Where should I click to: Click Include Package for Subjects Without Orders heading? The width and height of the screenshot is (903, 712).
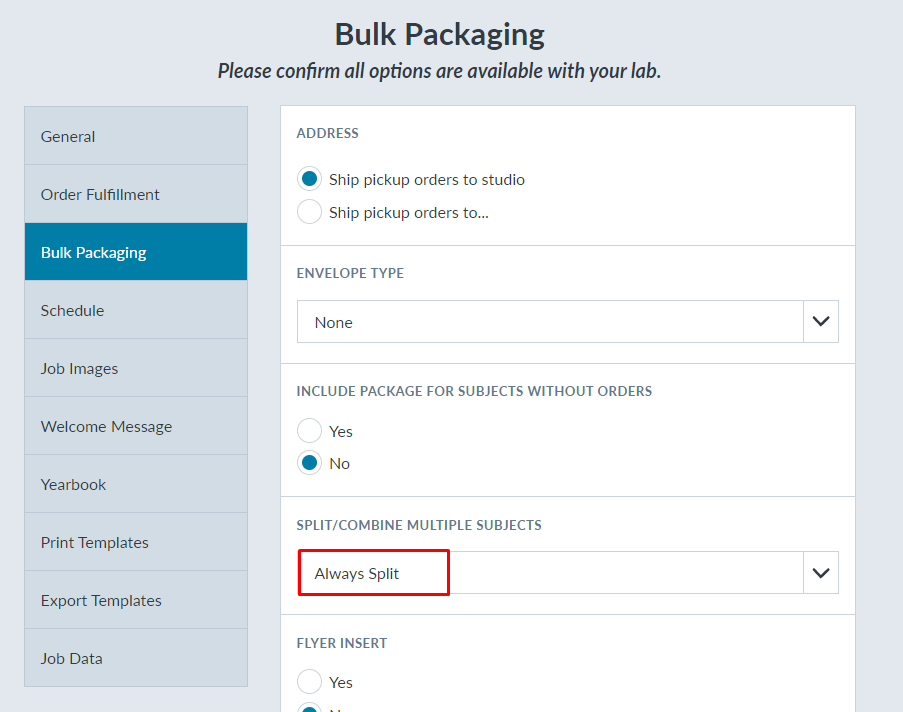tap(474, 391)
